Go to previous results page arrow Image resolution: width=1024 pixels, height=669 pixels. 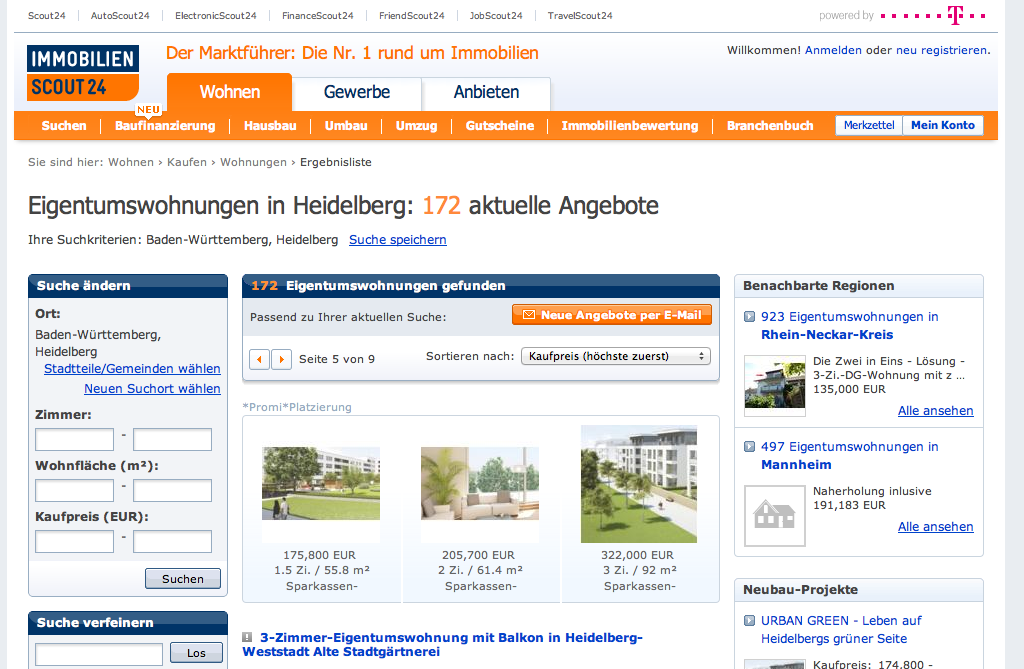point(259,359)
